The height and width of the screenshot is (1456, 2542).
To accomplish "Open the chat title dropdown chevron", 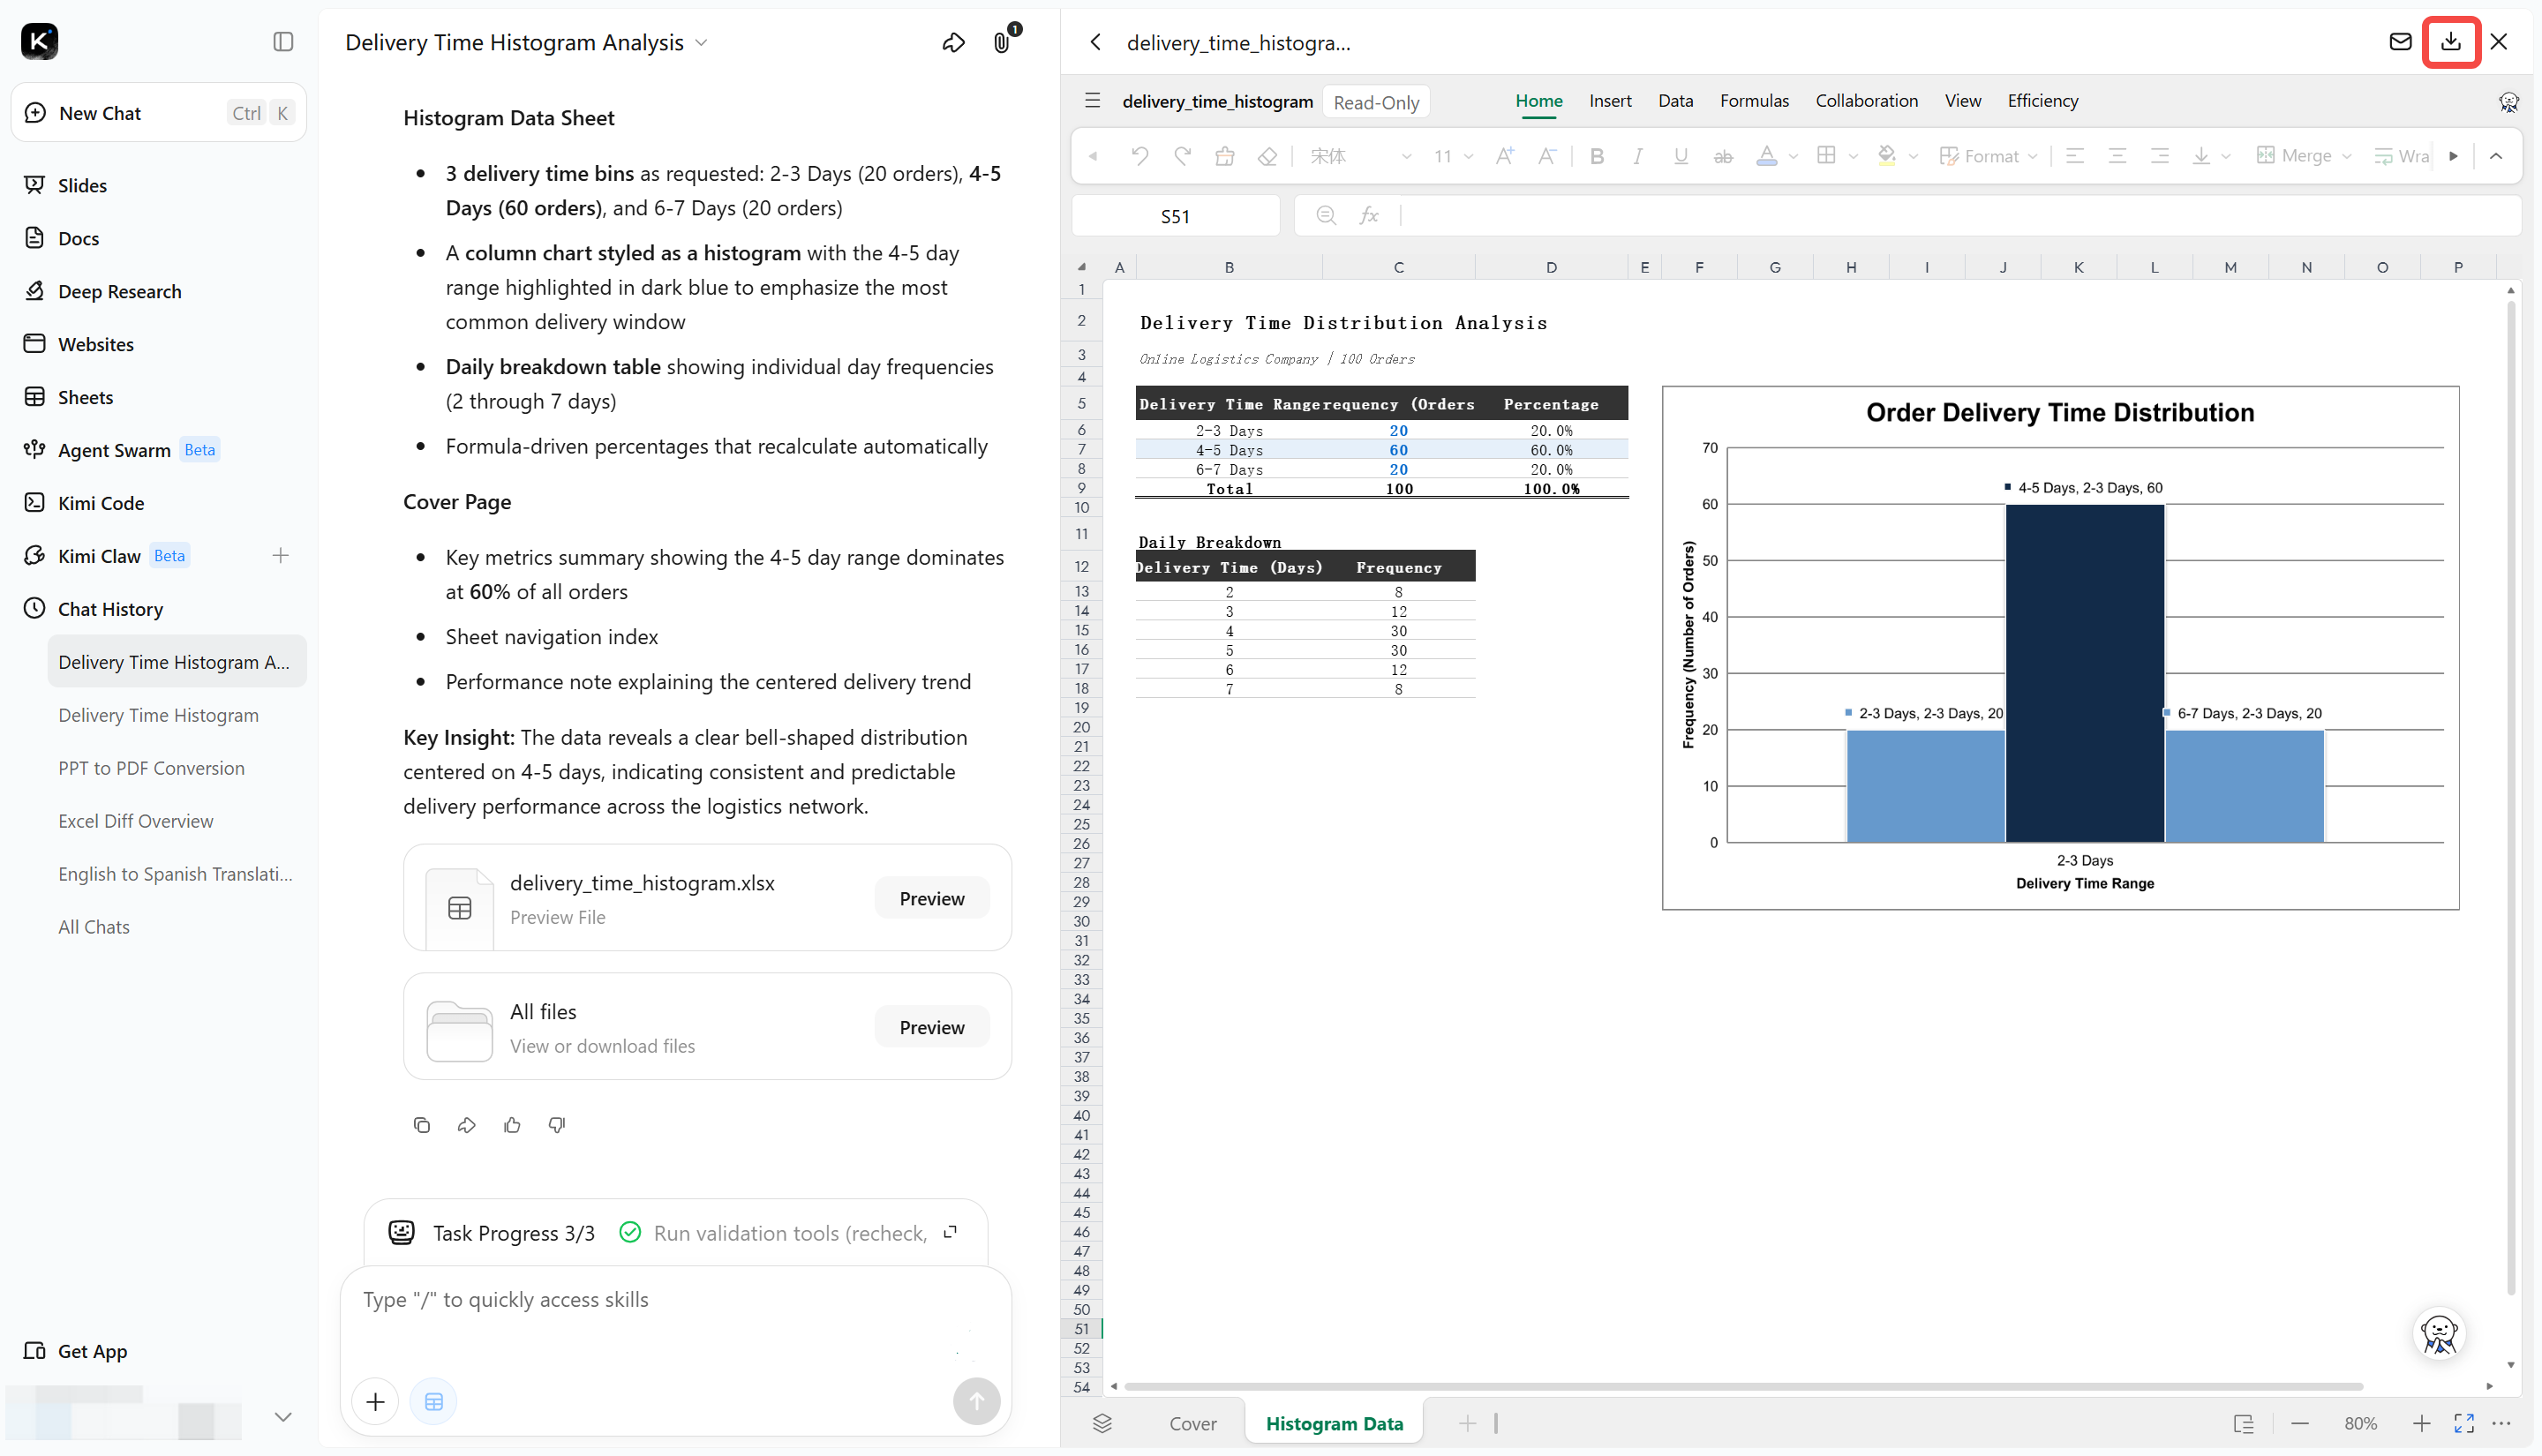I will 701,42.
